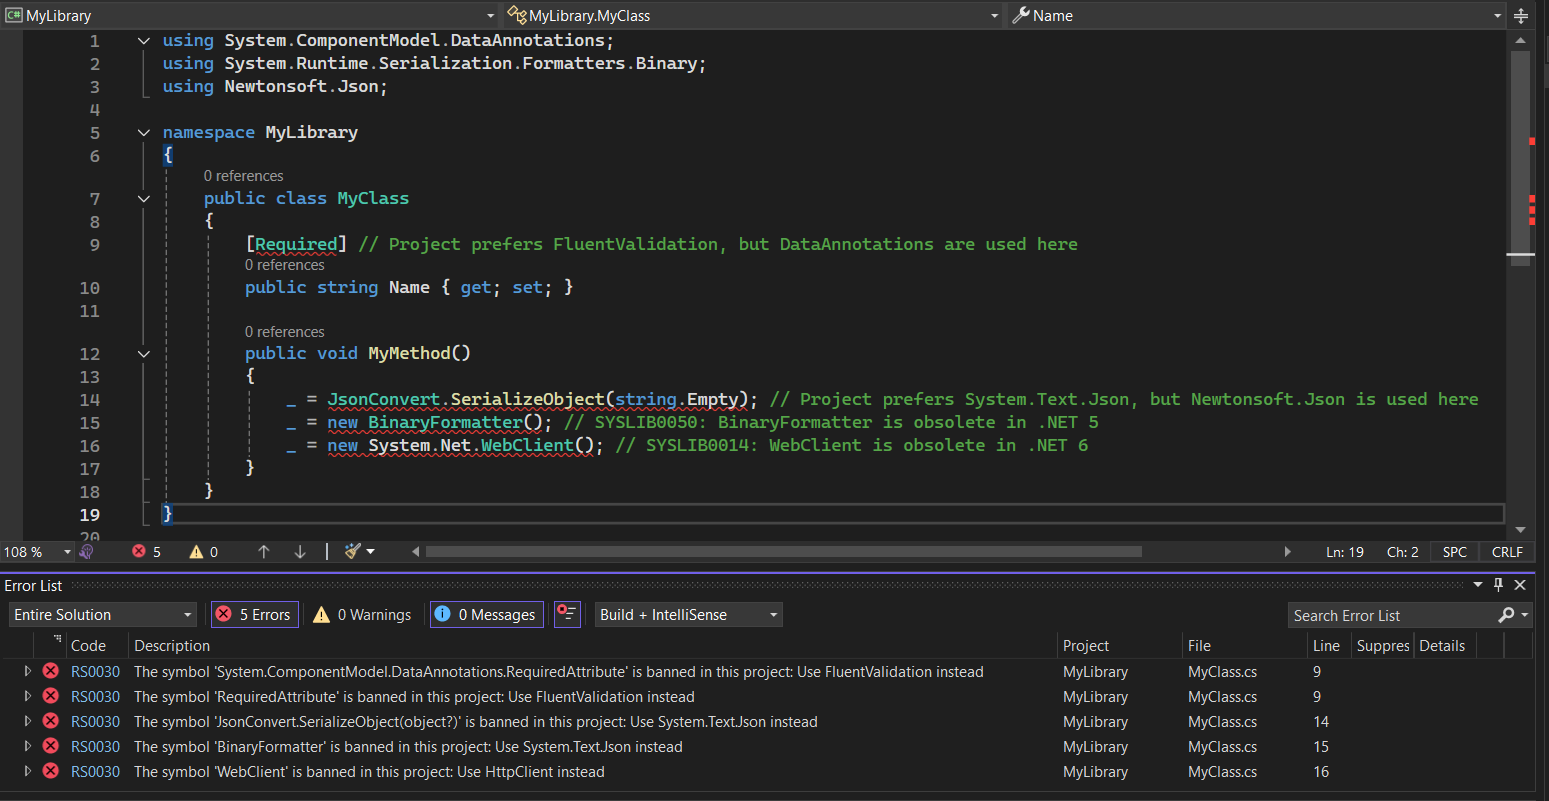Toggle the 0 Warnings filter

(362, 614)
